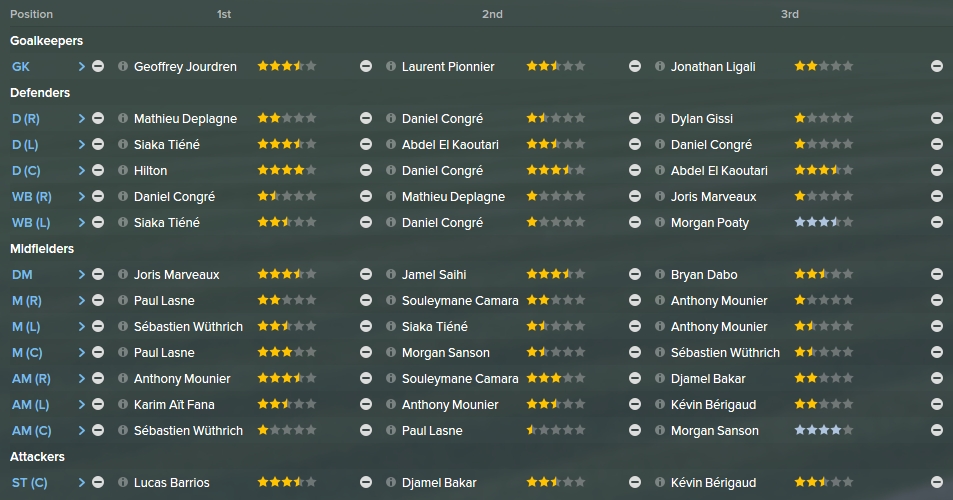
Task: Open info icon beside Lucas Barrios
Action: (x=123, y=482)
